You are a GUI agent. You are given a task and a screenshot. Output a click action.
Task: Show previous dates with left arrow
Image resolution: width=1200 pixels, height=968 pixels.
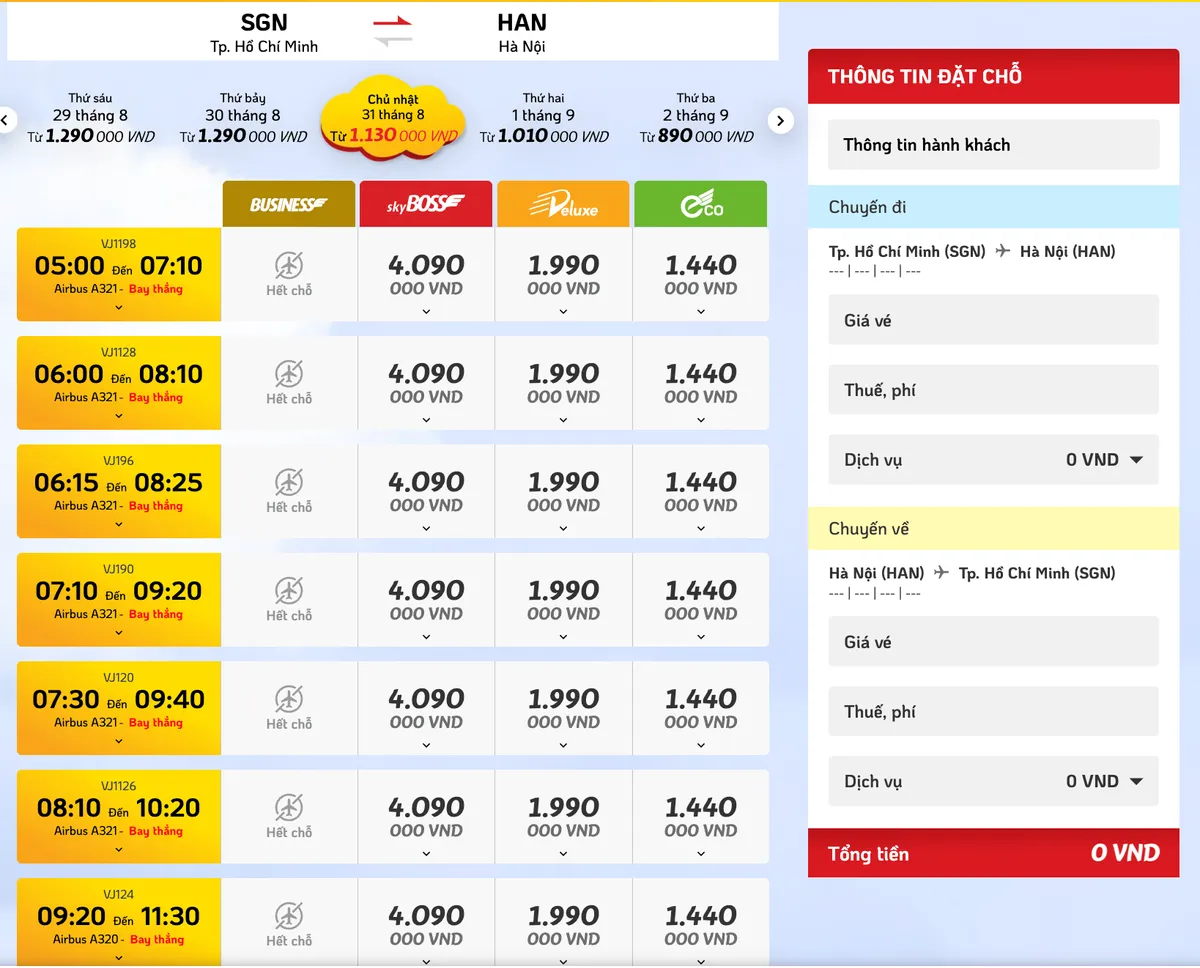pos(5,121)
